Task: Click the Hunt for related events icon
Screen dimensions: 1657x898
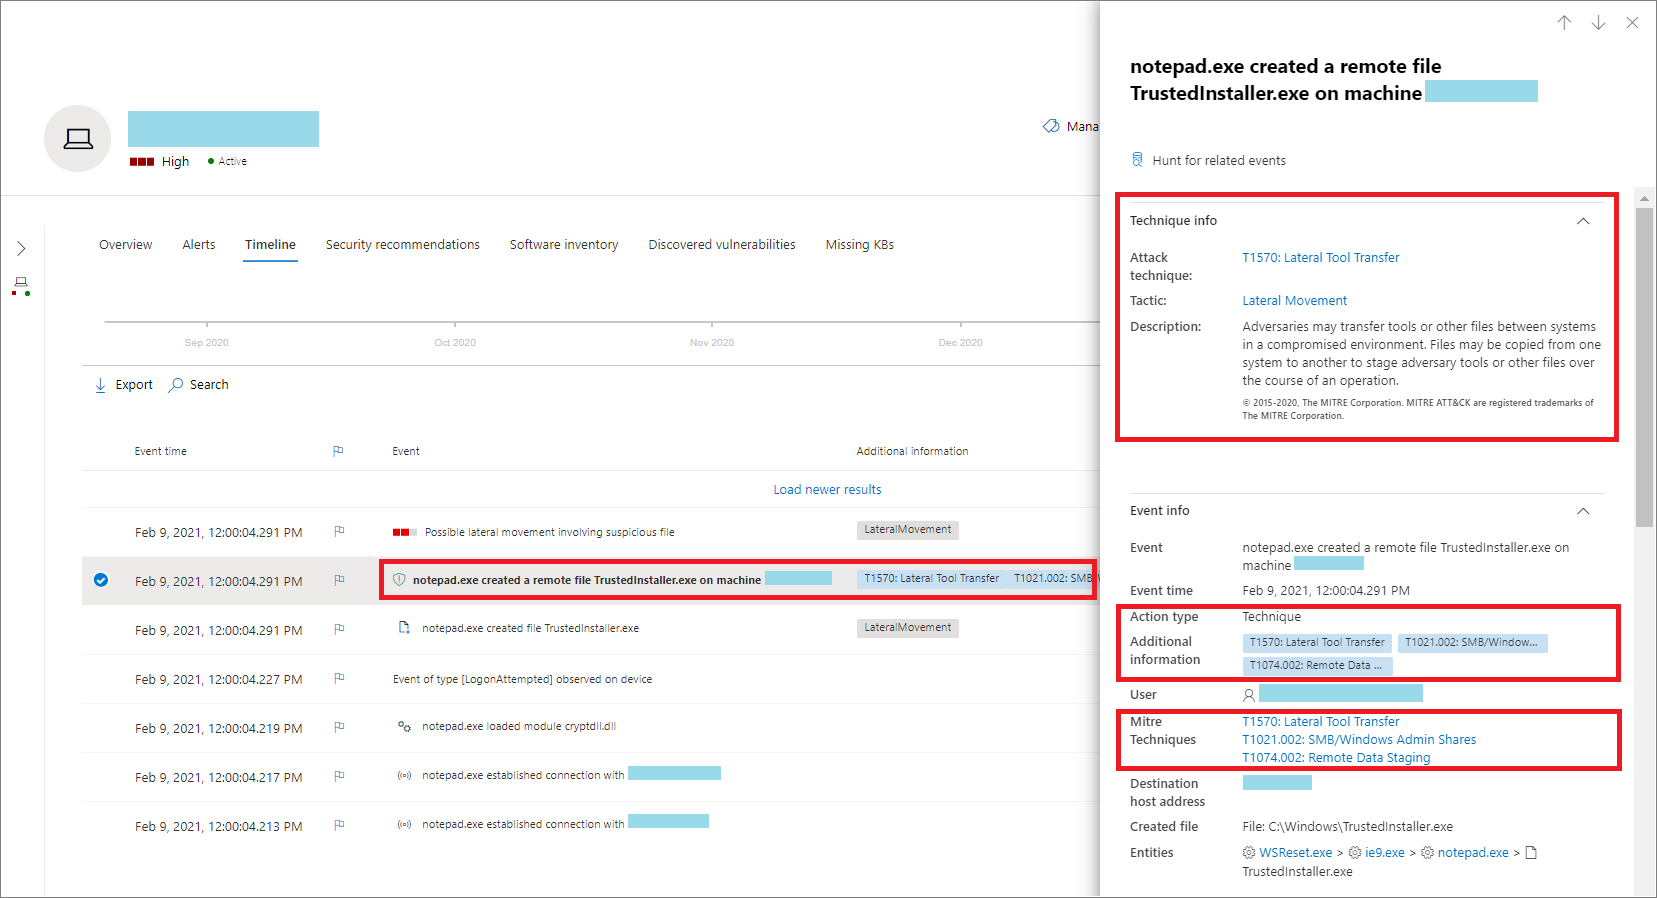Action: 1137,160
